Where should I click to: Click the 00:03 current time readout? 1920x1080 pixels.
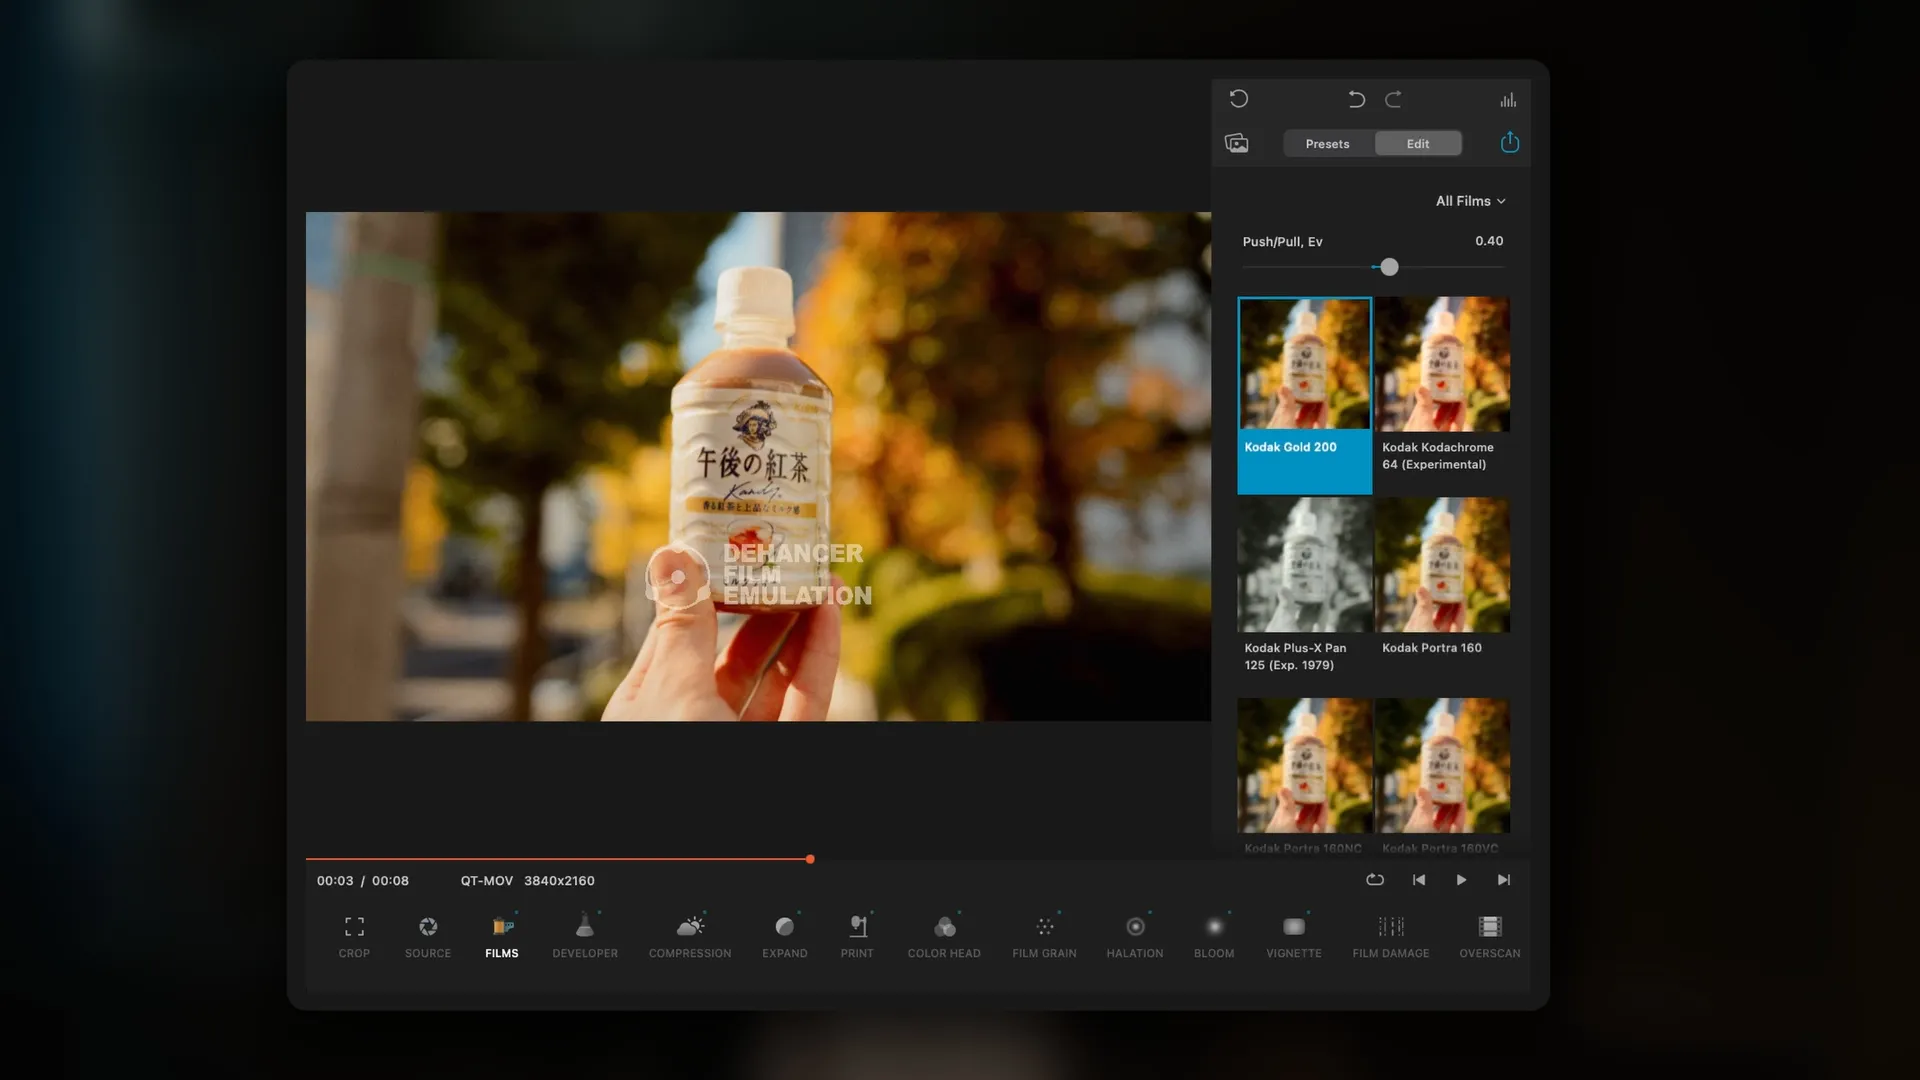pos(335,881)
